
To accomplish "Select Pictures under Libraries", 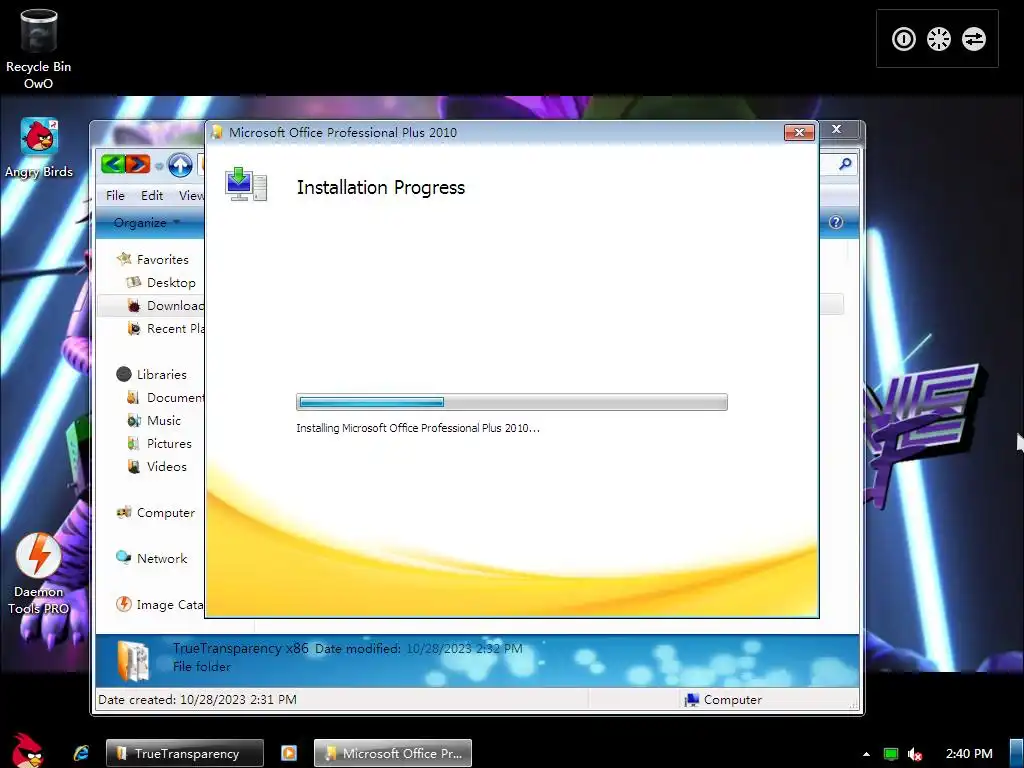I will tap(159, 443).
